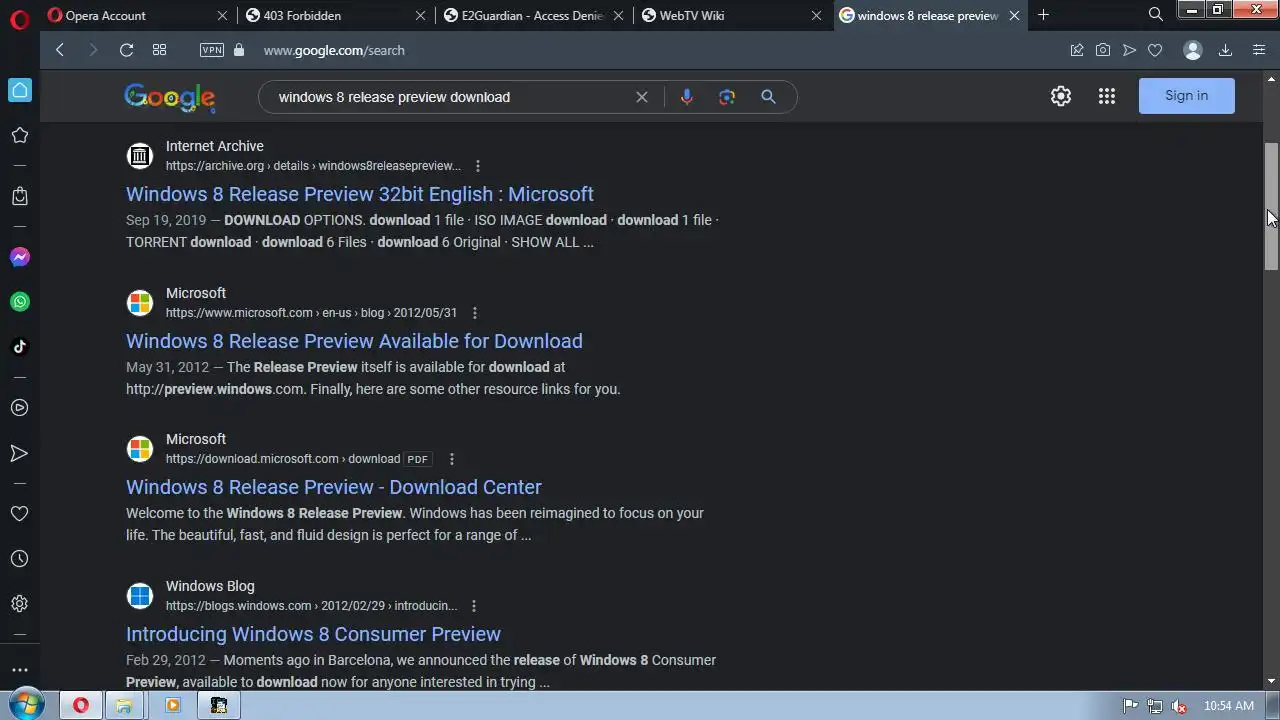
Task: Open the tab islands grid icon
Action: [x=159, y=50]
